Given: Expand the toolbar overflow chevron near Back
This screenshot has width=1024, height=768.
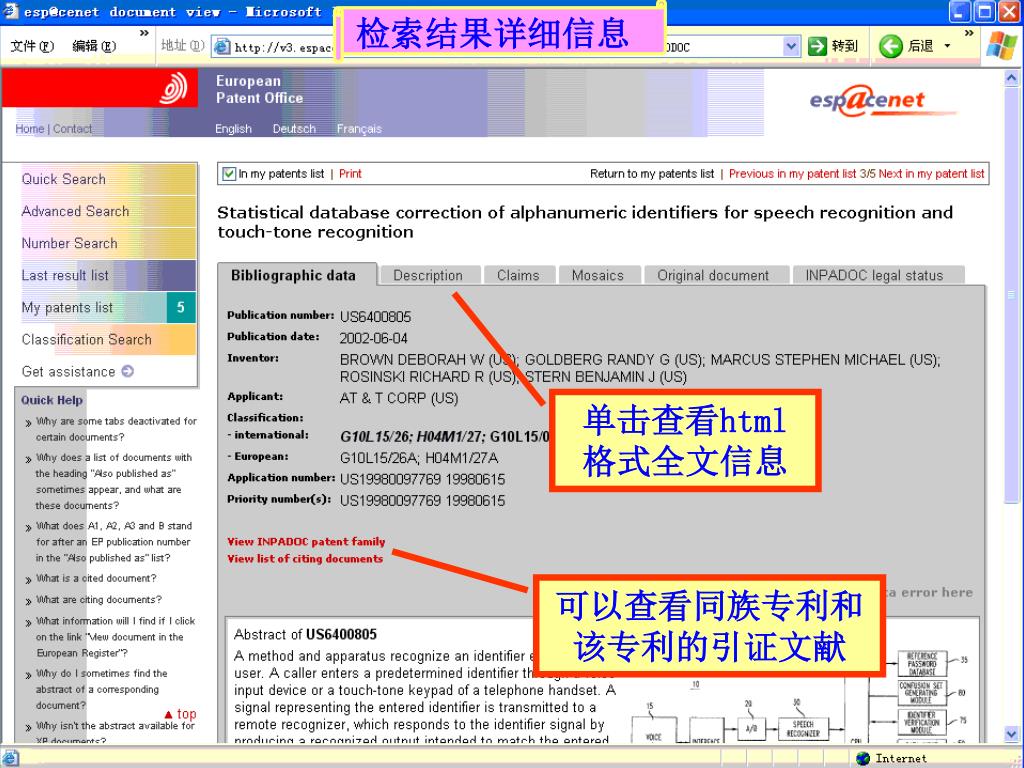Looking at the screenshot, I should coord(969,33).
